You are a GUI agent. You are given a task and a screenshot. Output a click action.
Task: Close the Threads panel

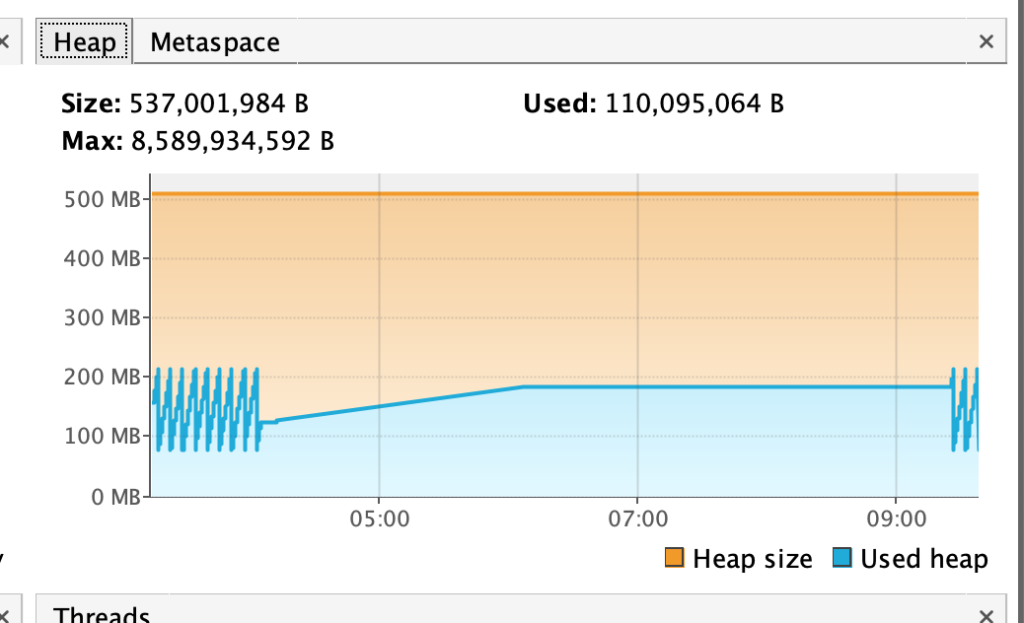[986, 615]
